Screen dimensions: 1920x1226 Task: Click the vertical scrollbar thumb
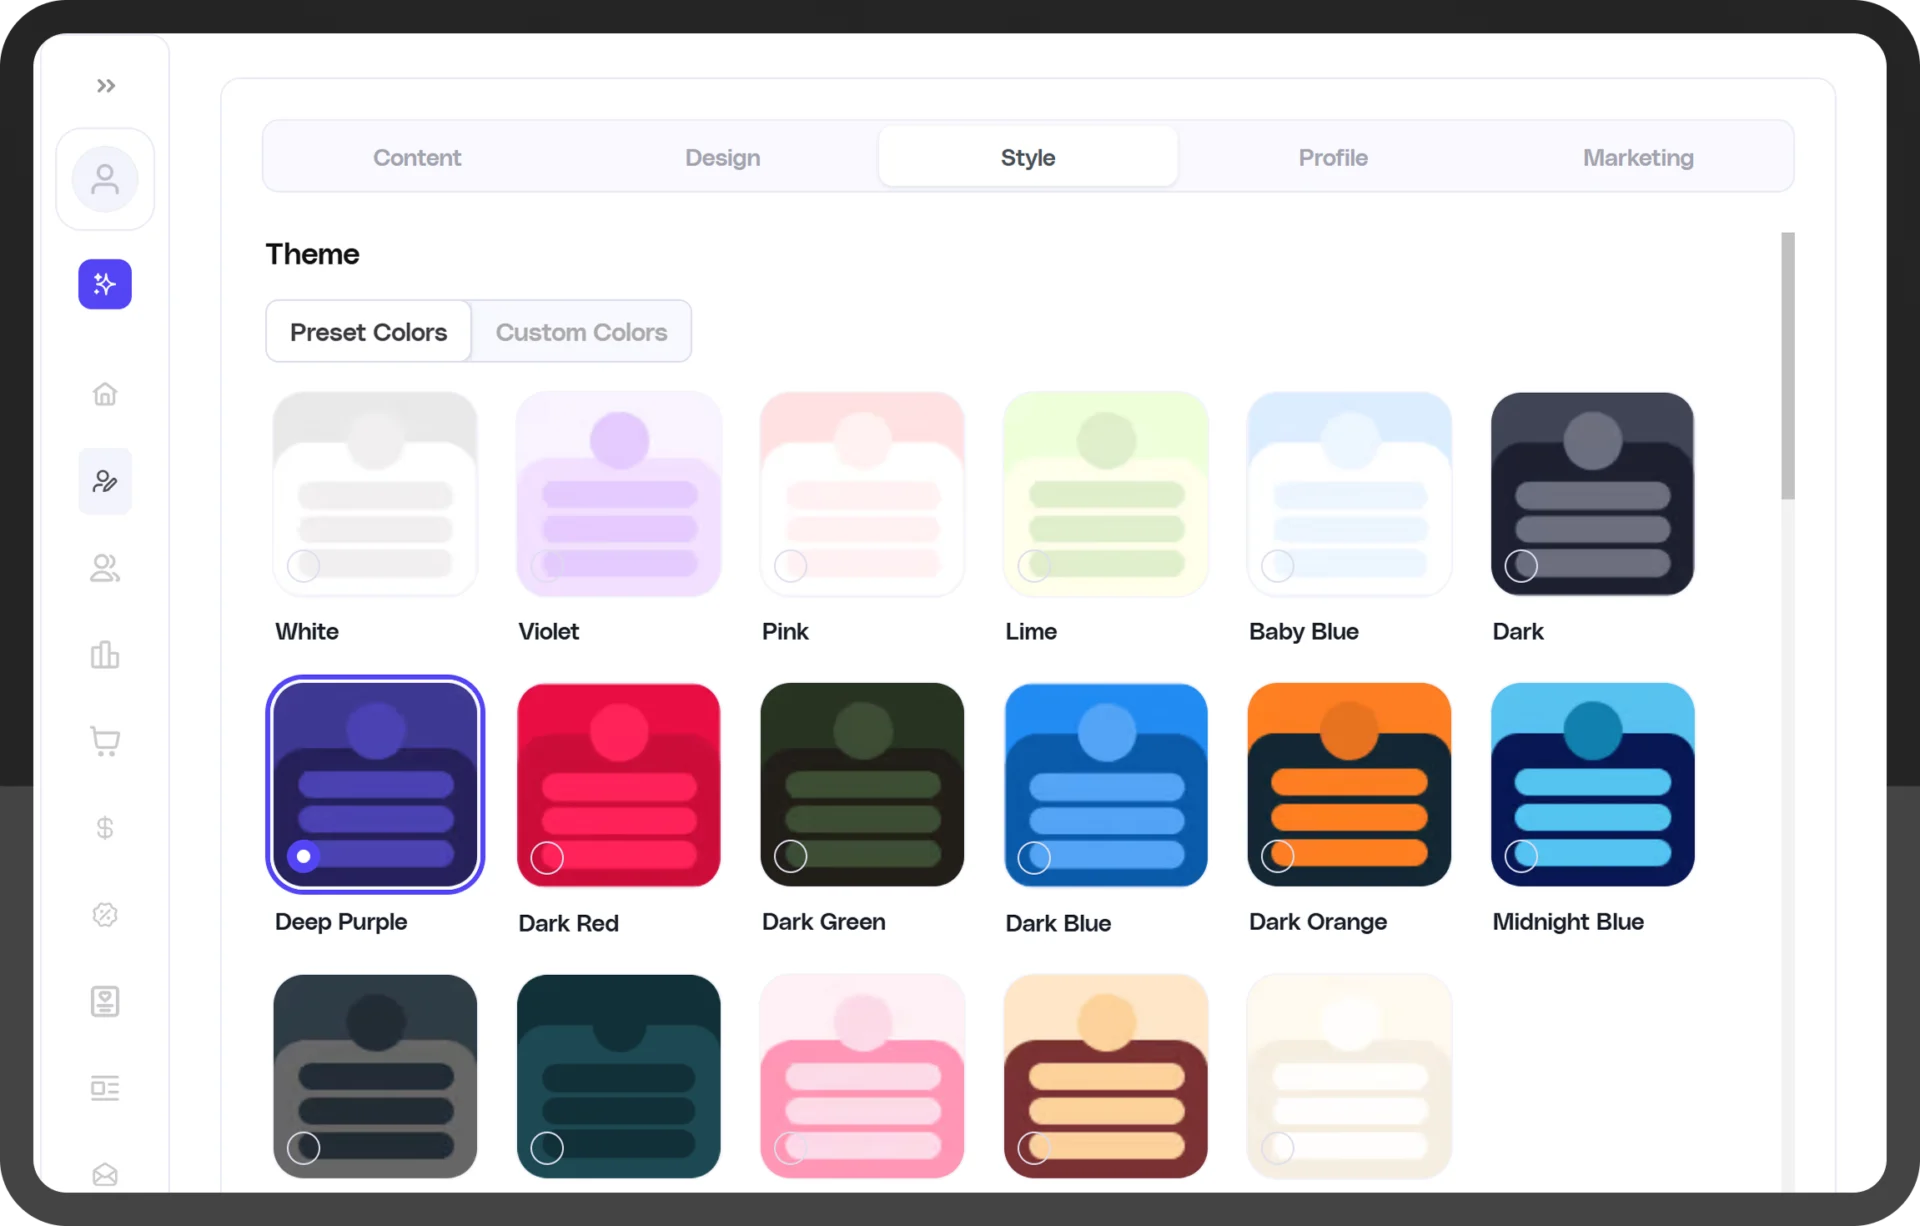[1787, 366]
